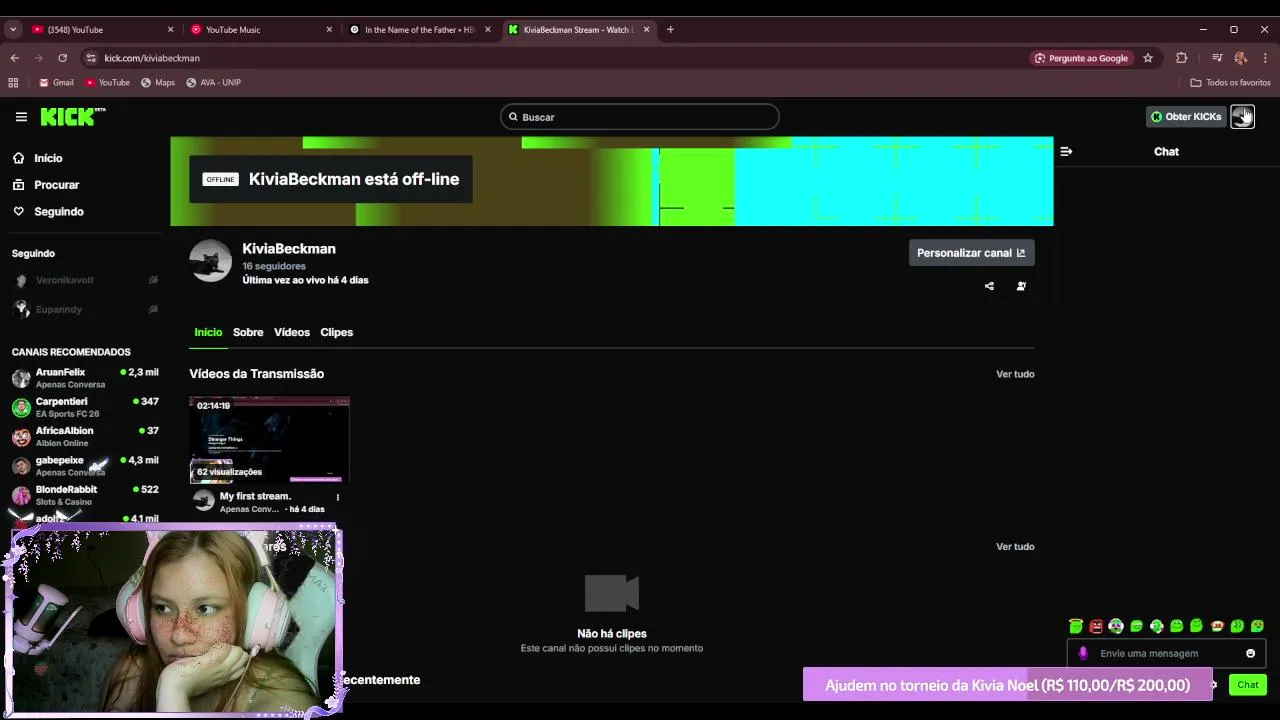This screenshot has height=720, width=1280.
Task: Open the Maps bookmark
Action: point(158,83)
